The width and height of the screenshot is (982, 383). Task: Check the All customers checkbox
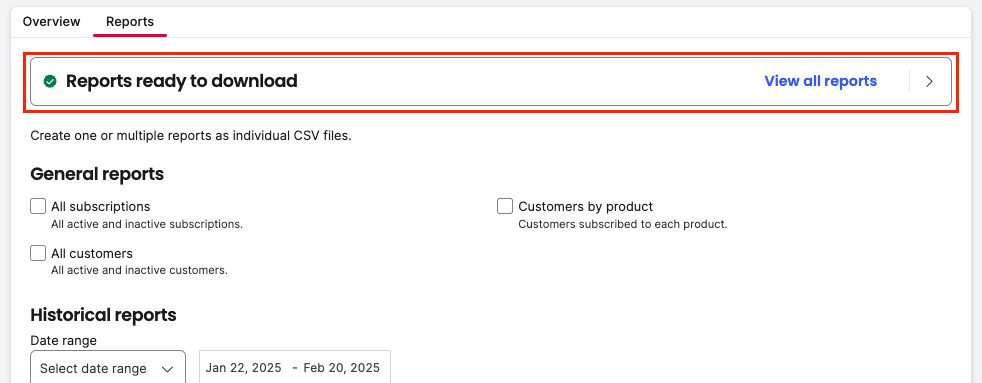38,253
